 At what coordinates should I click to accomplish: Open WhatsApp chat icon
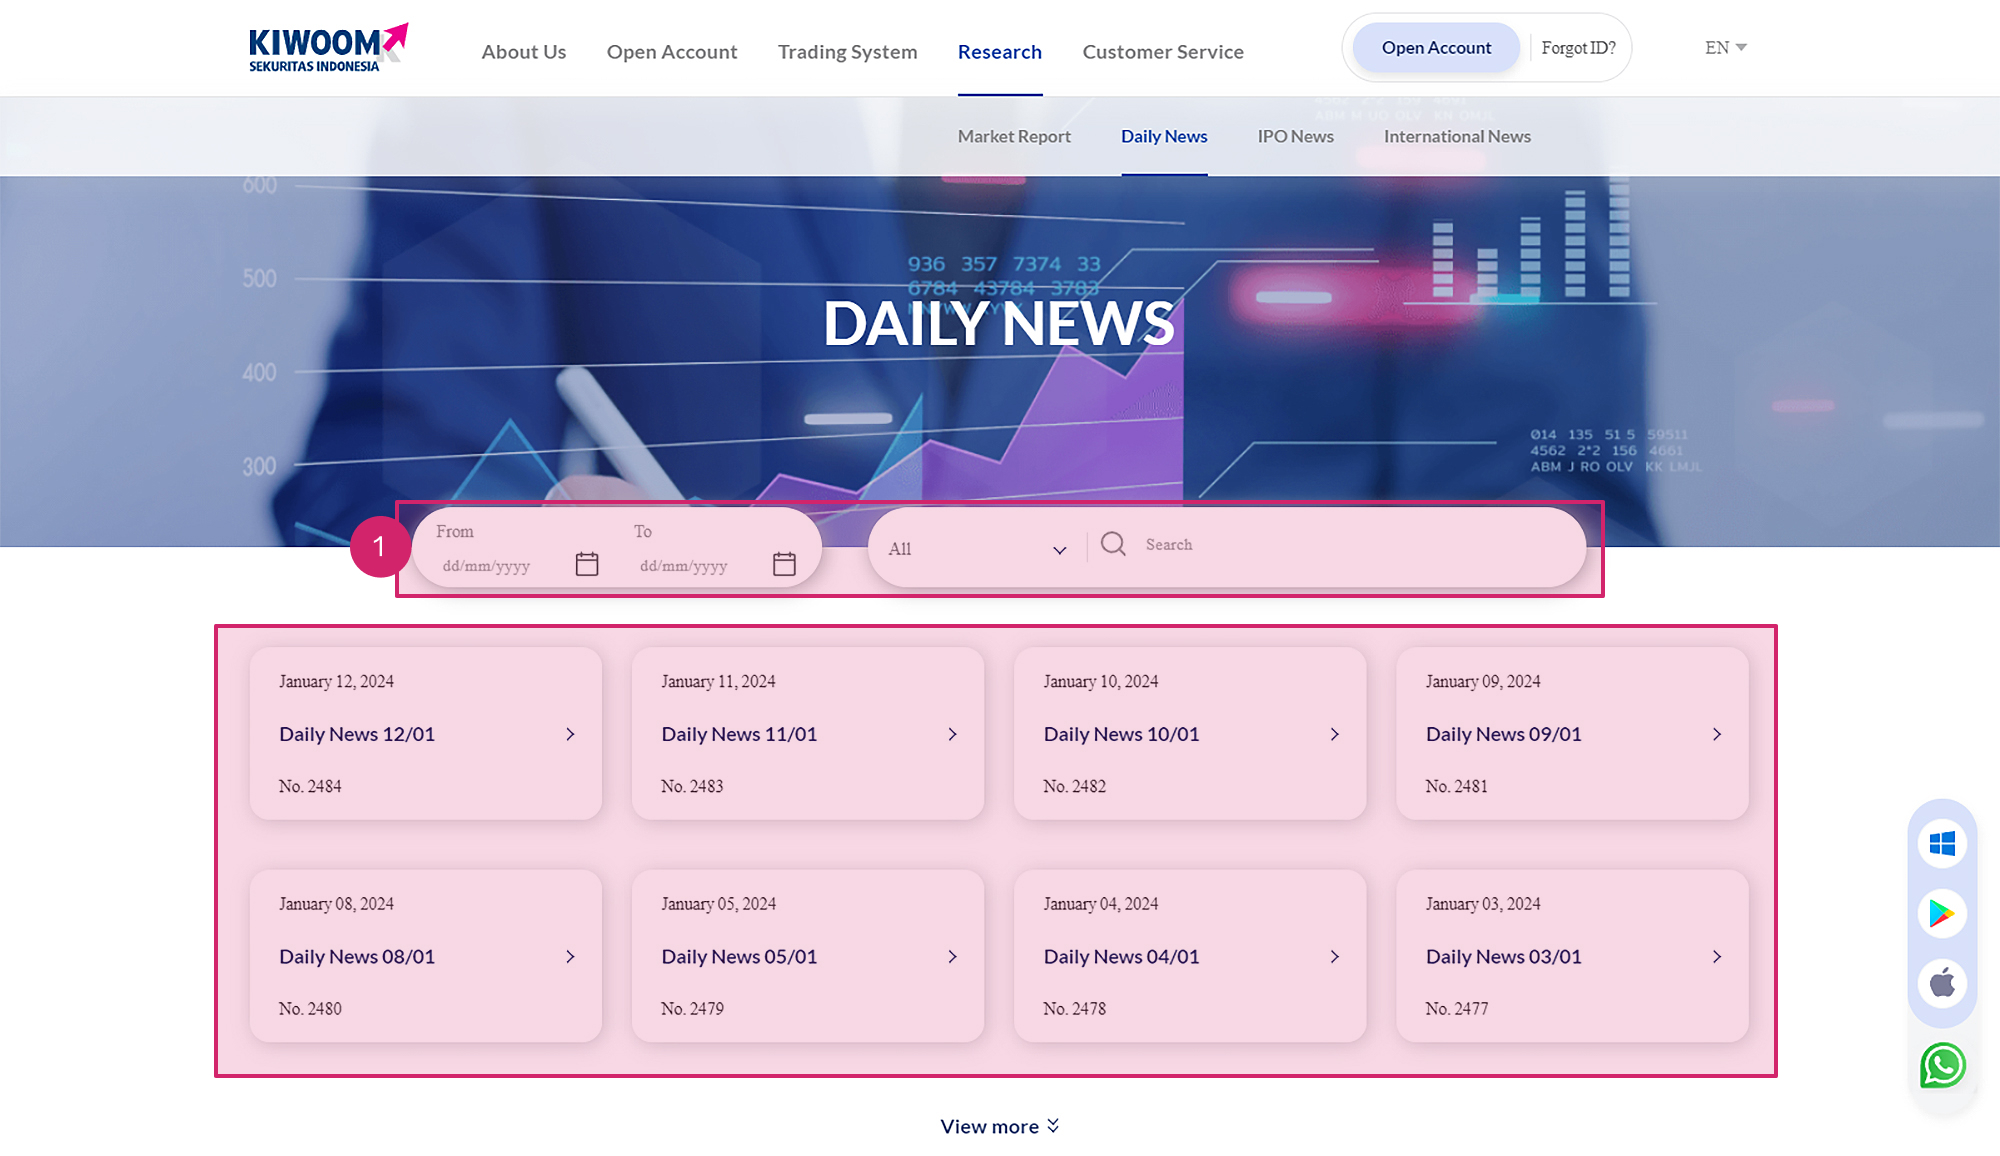point(1941,1065)
